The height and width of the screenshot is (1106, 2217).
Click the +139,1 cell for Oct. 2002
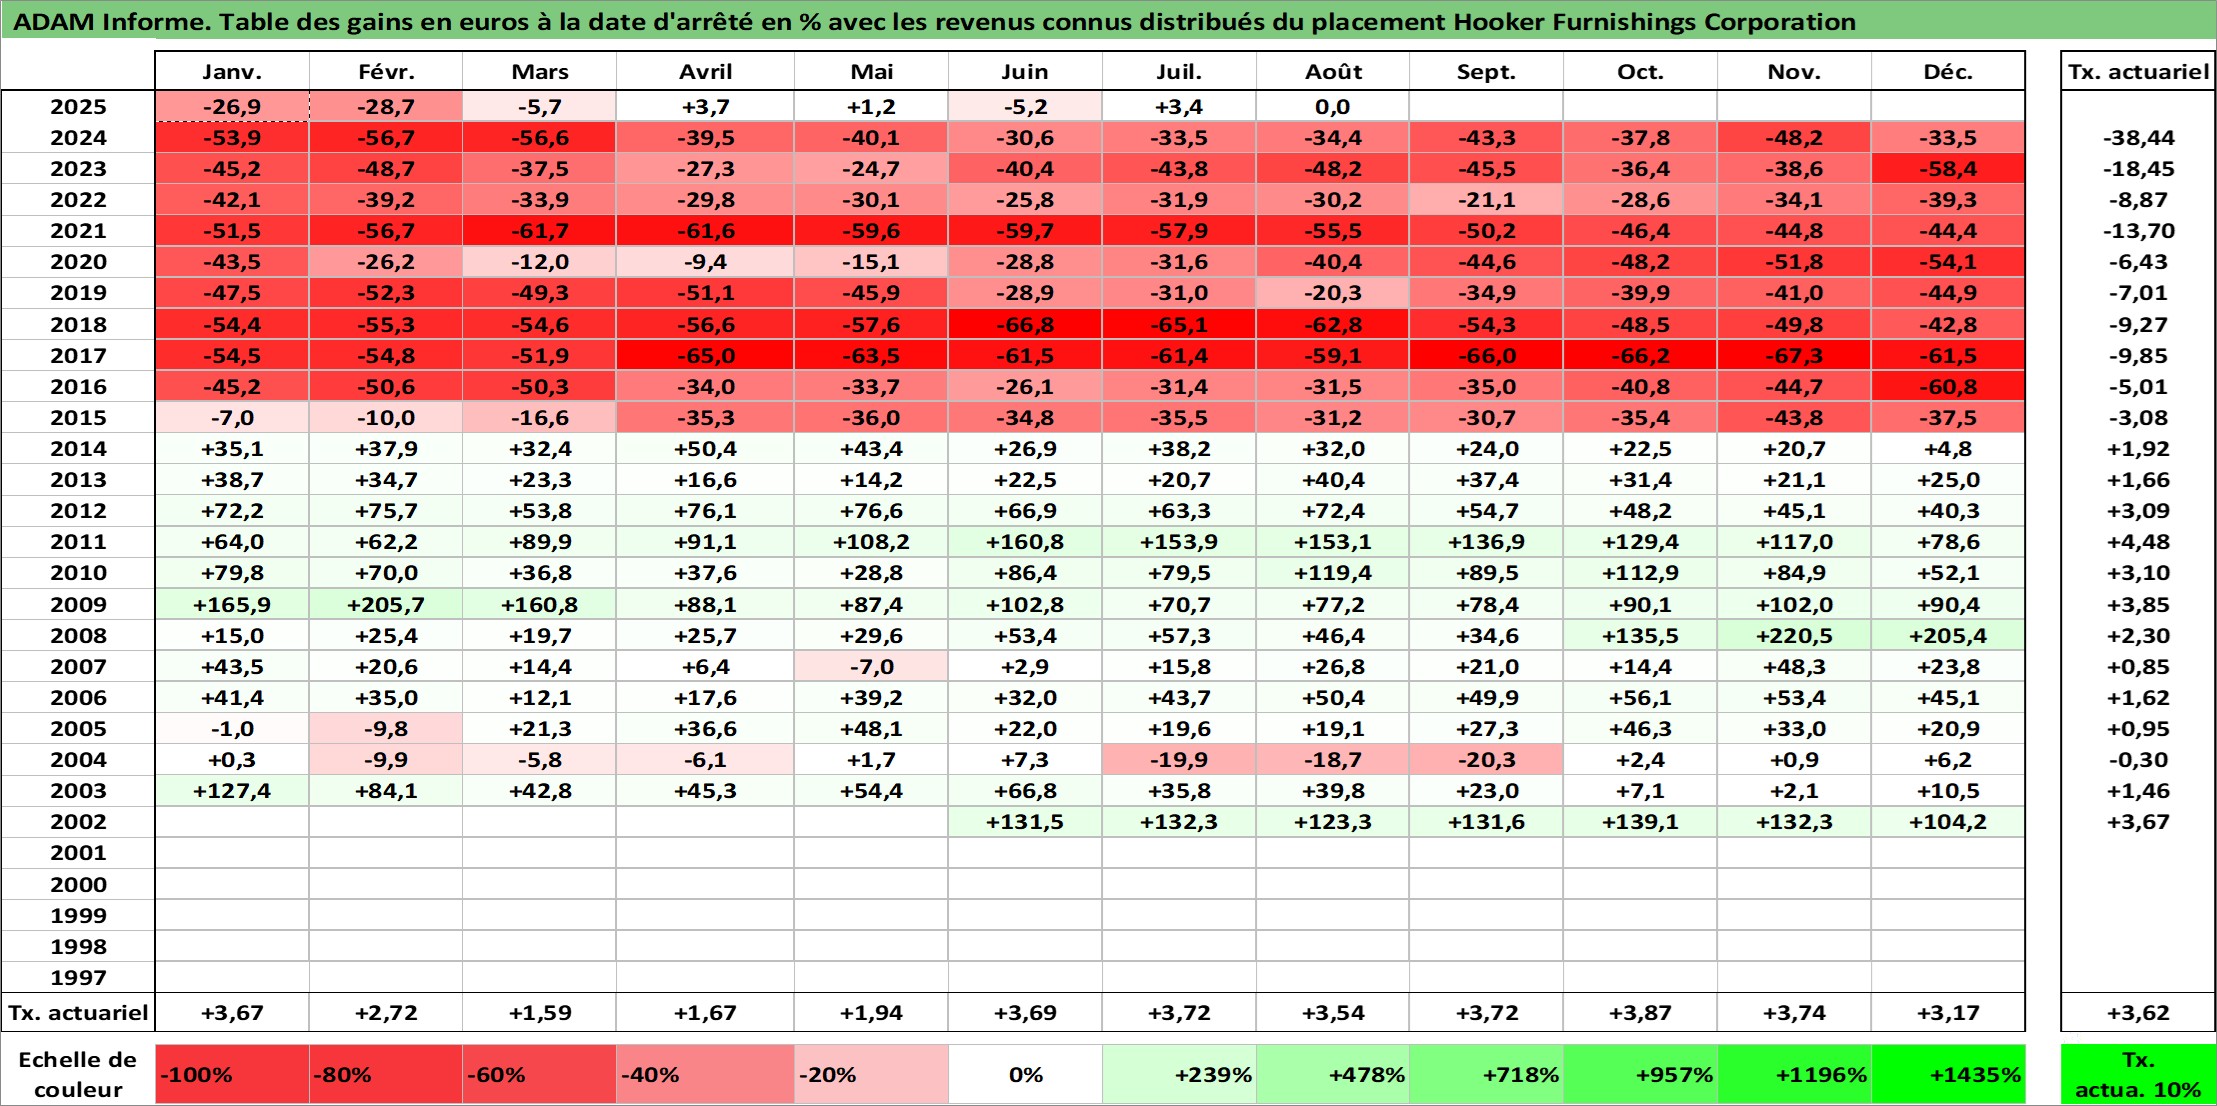coord(1640,821)
